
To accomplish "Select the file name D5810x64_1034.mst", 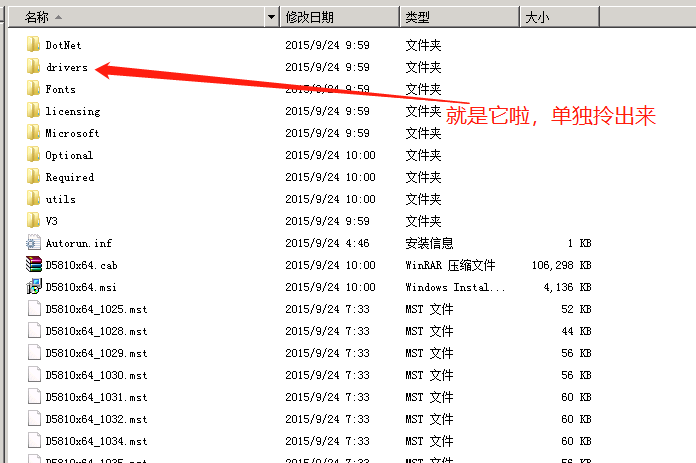I will (x=96, y=441).
